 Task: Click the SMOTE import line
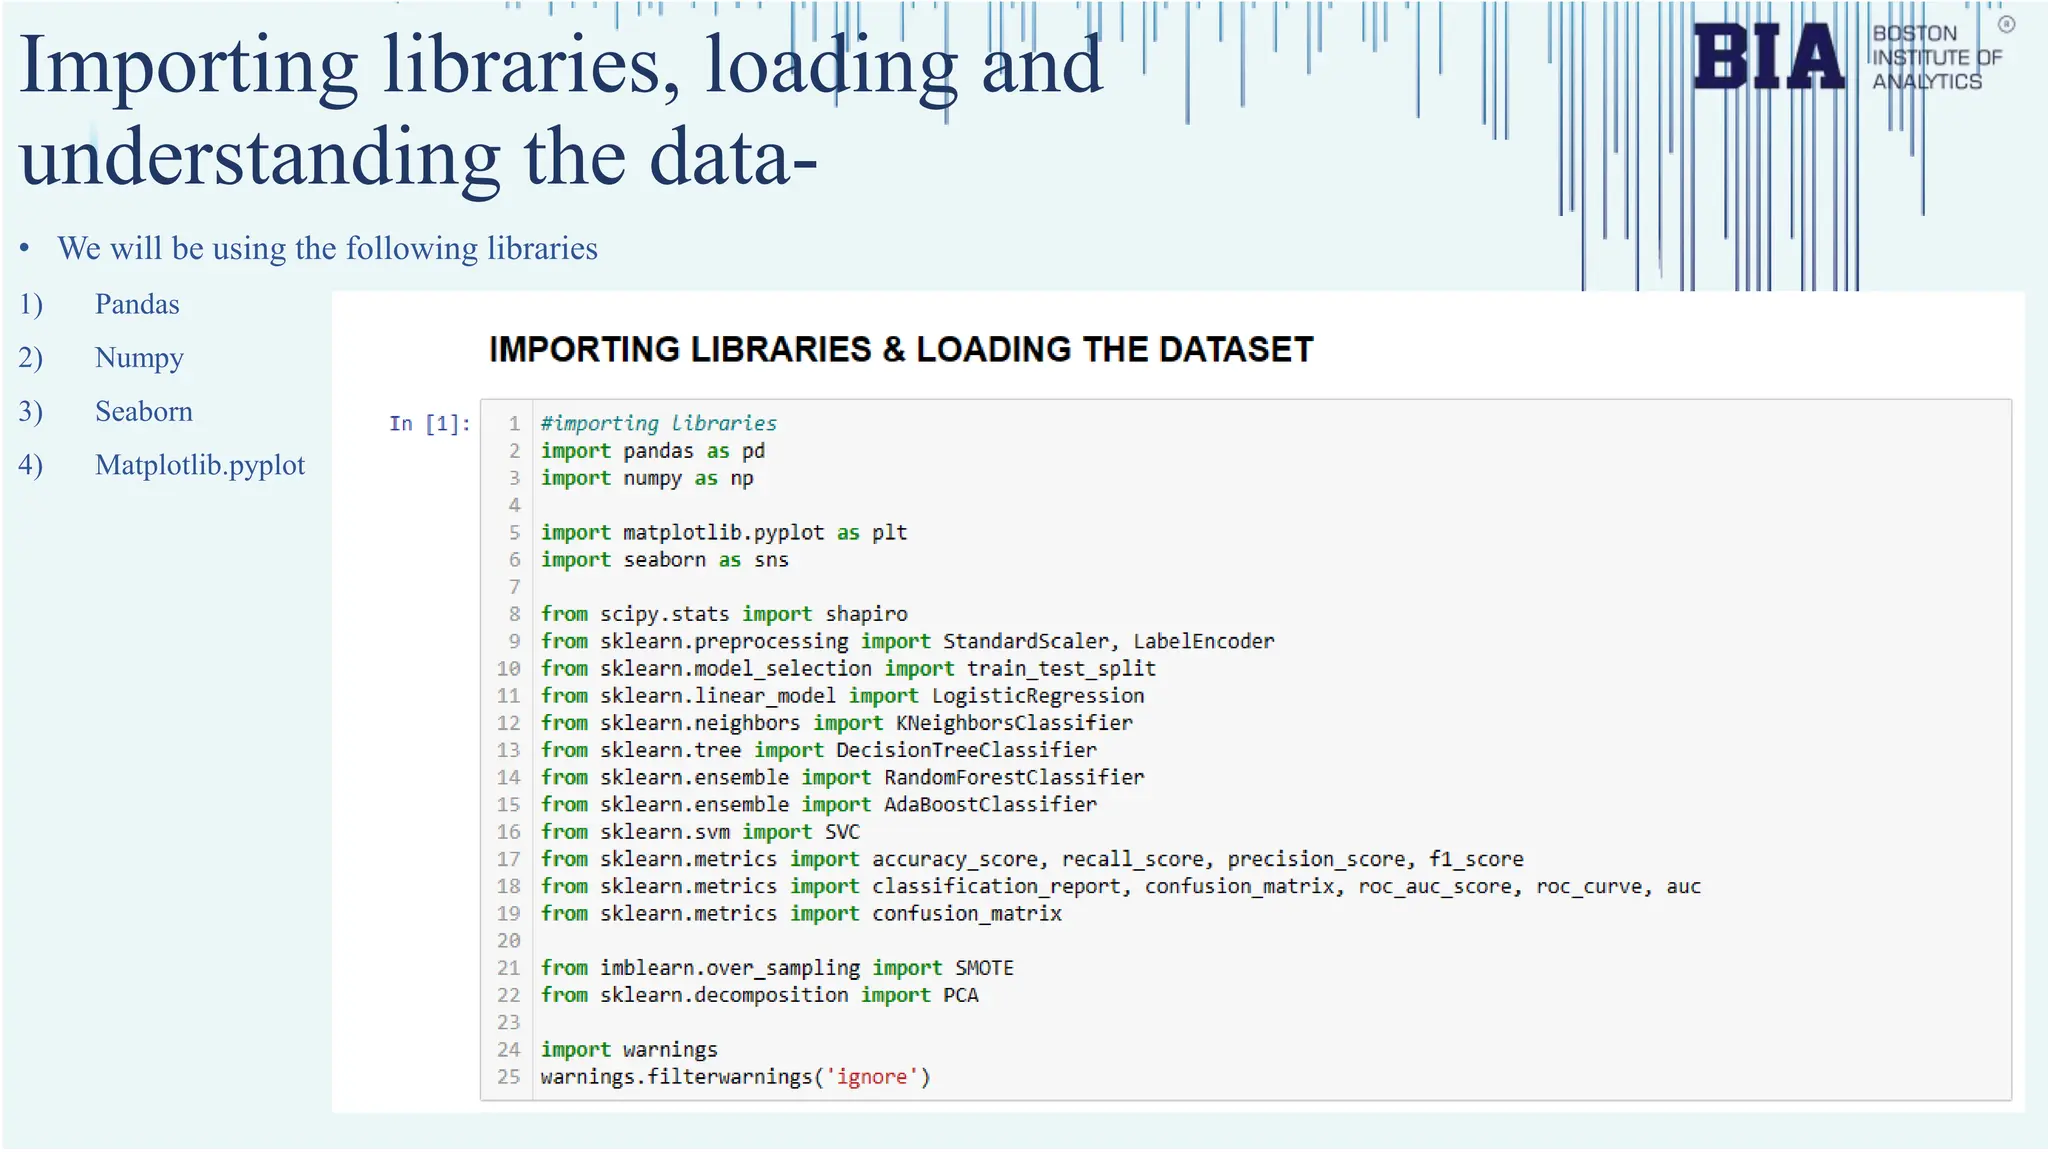[x=777, y=968]
